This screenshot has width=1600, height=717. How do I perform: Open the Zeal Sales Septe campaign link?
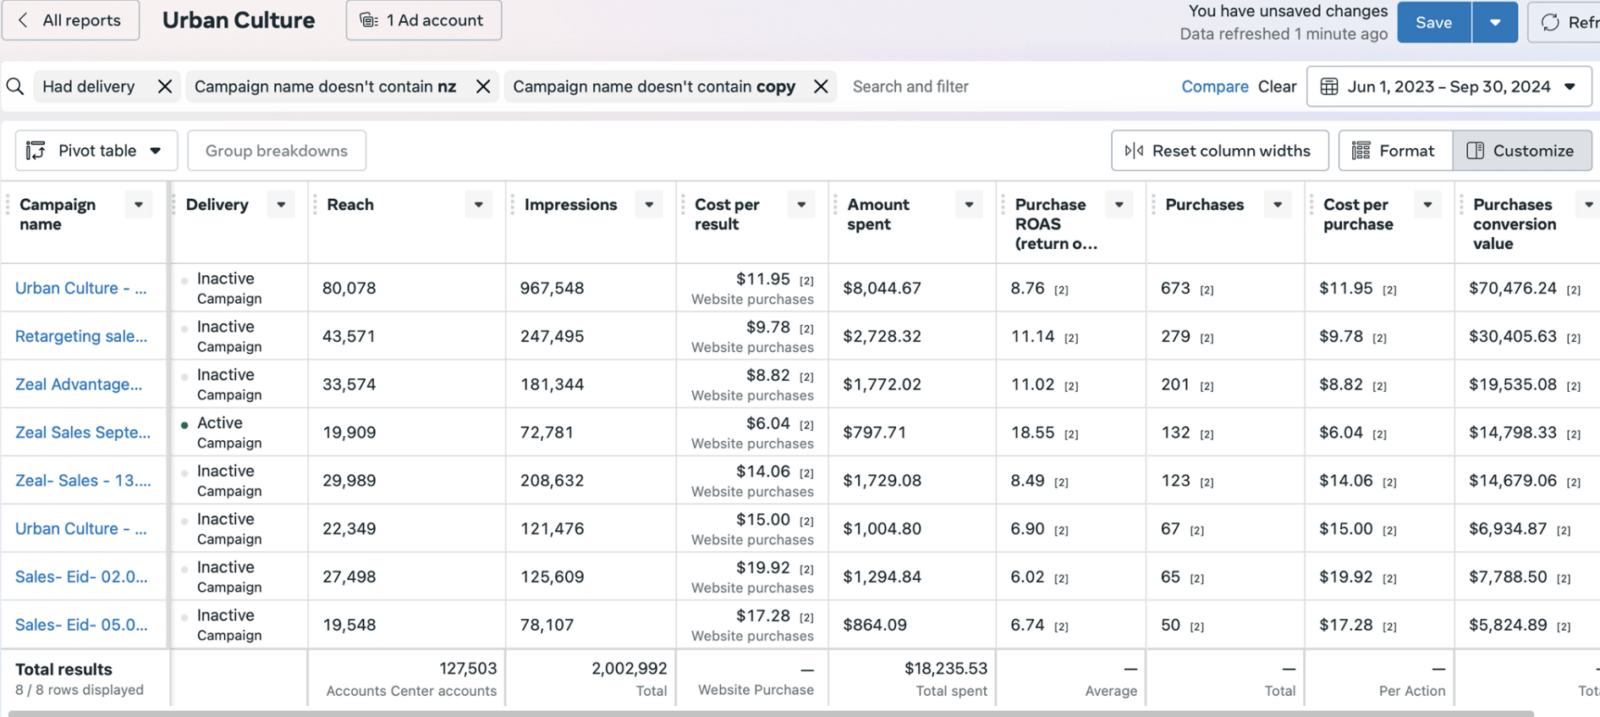pos(83,432)
